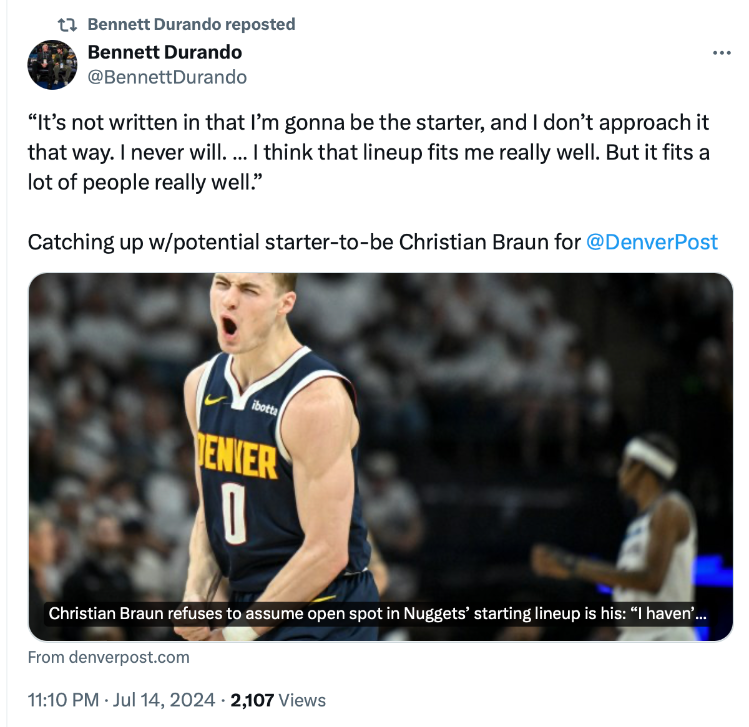Open the Christian Braun article photo
Viewport: 749px width, 727px height.
pos(380,440)
